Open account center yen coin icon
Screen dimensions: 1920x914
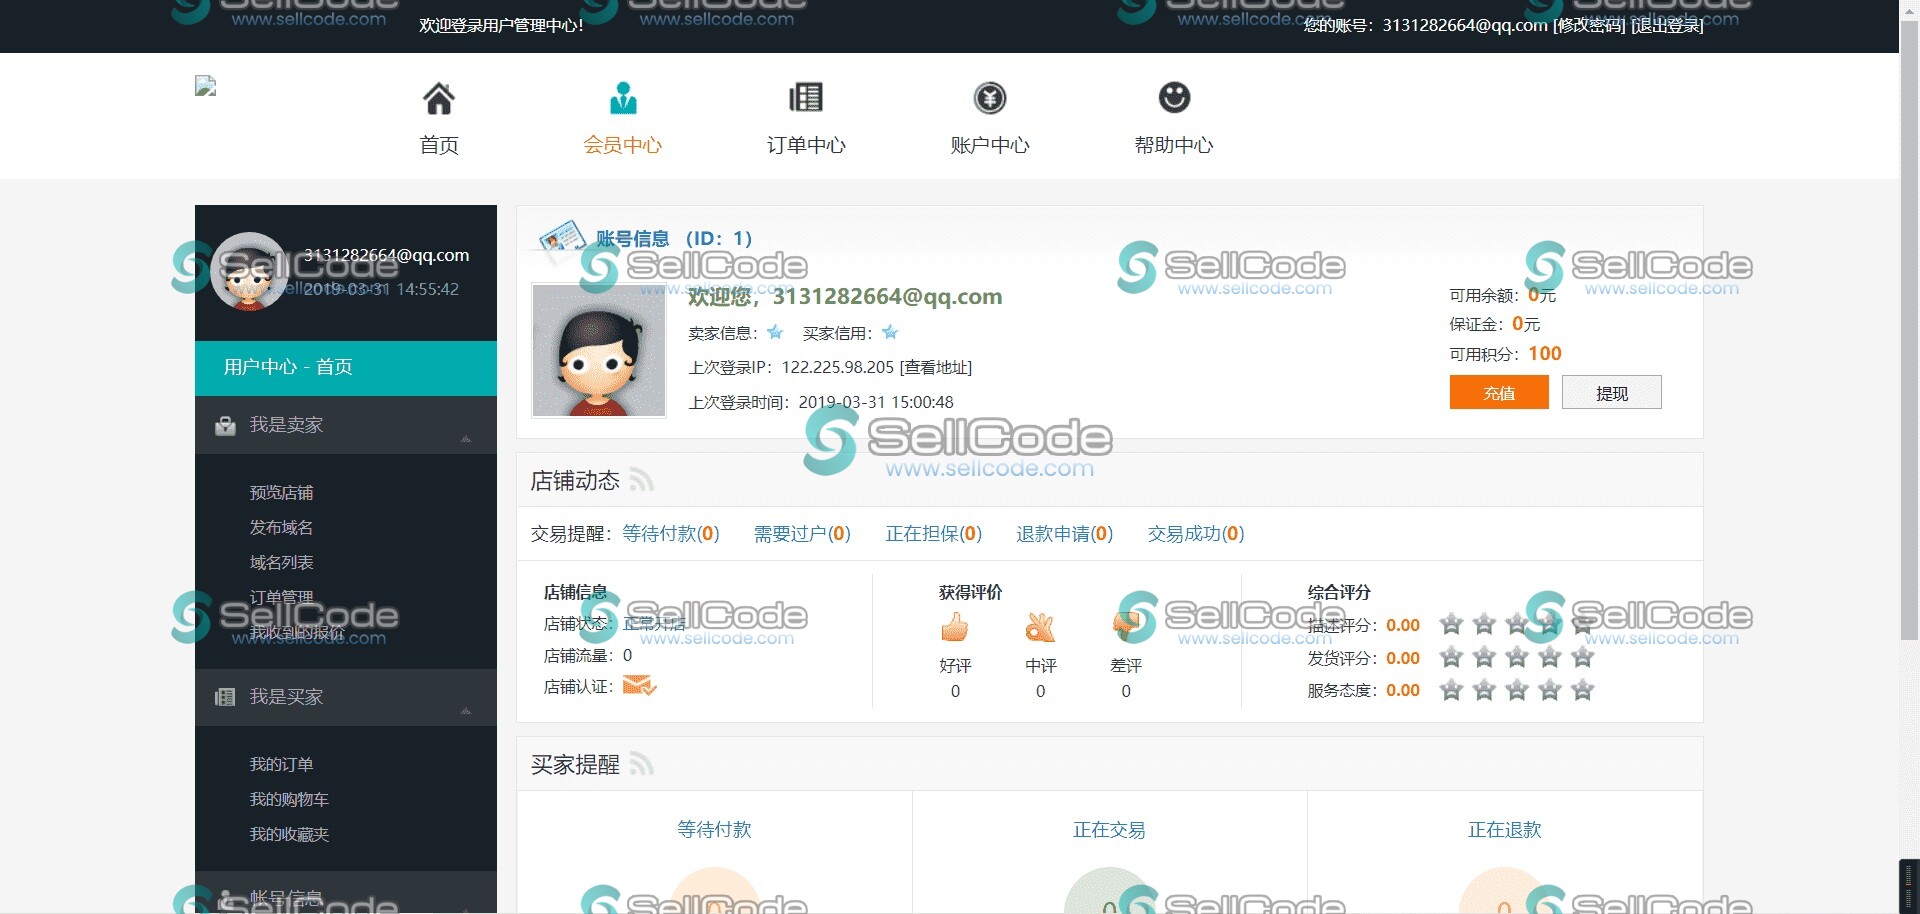coord(989,98)
